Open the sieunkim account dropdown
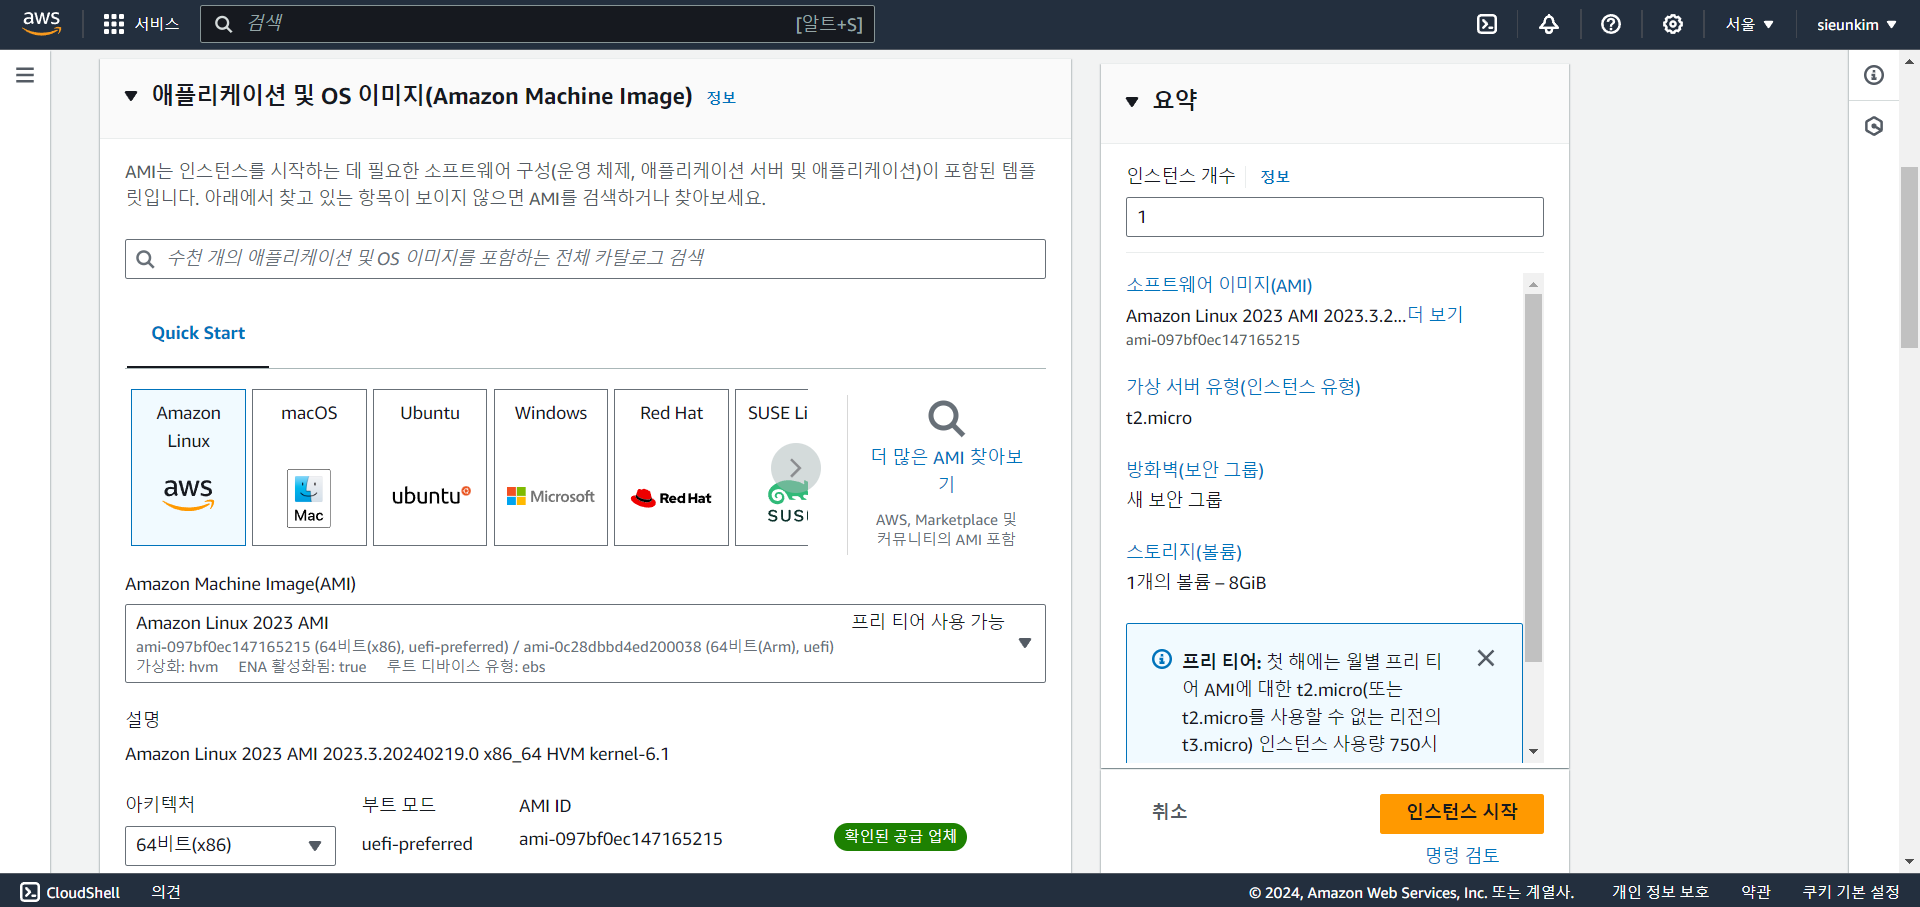 (1857, 24)
